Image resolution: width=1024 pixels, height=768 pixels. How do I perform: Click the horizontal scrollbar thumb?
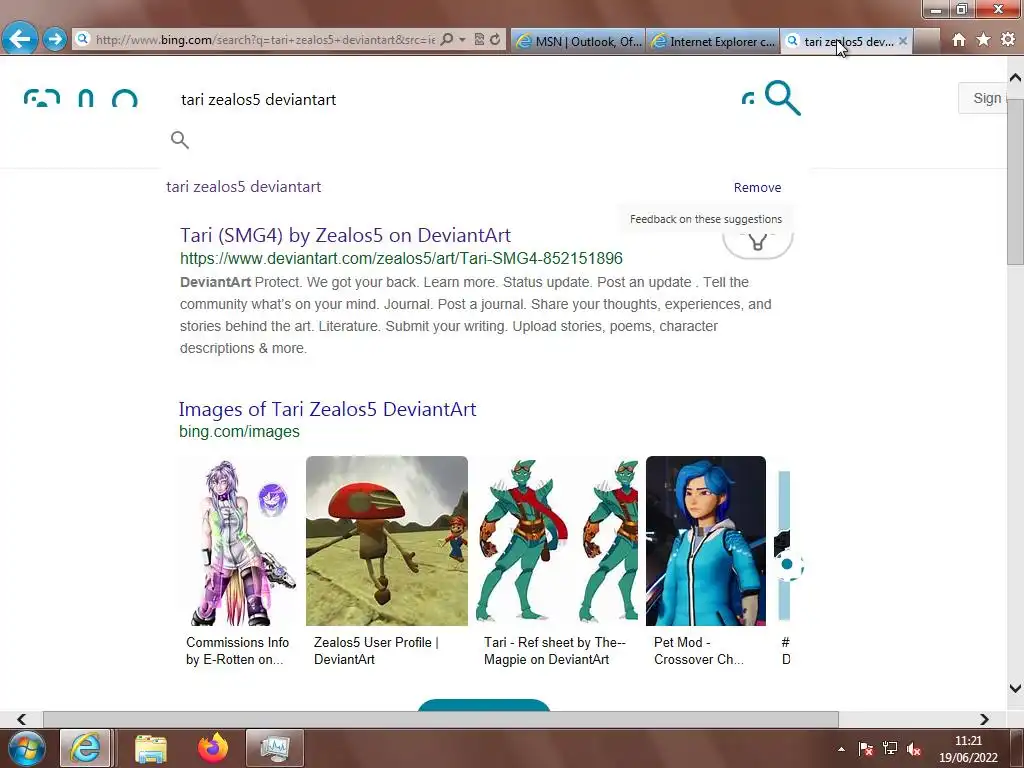(441, 719)
